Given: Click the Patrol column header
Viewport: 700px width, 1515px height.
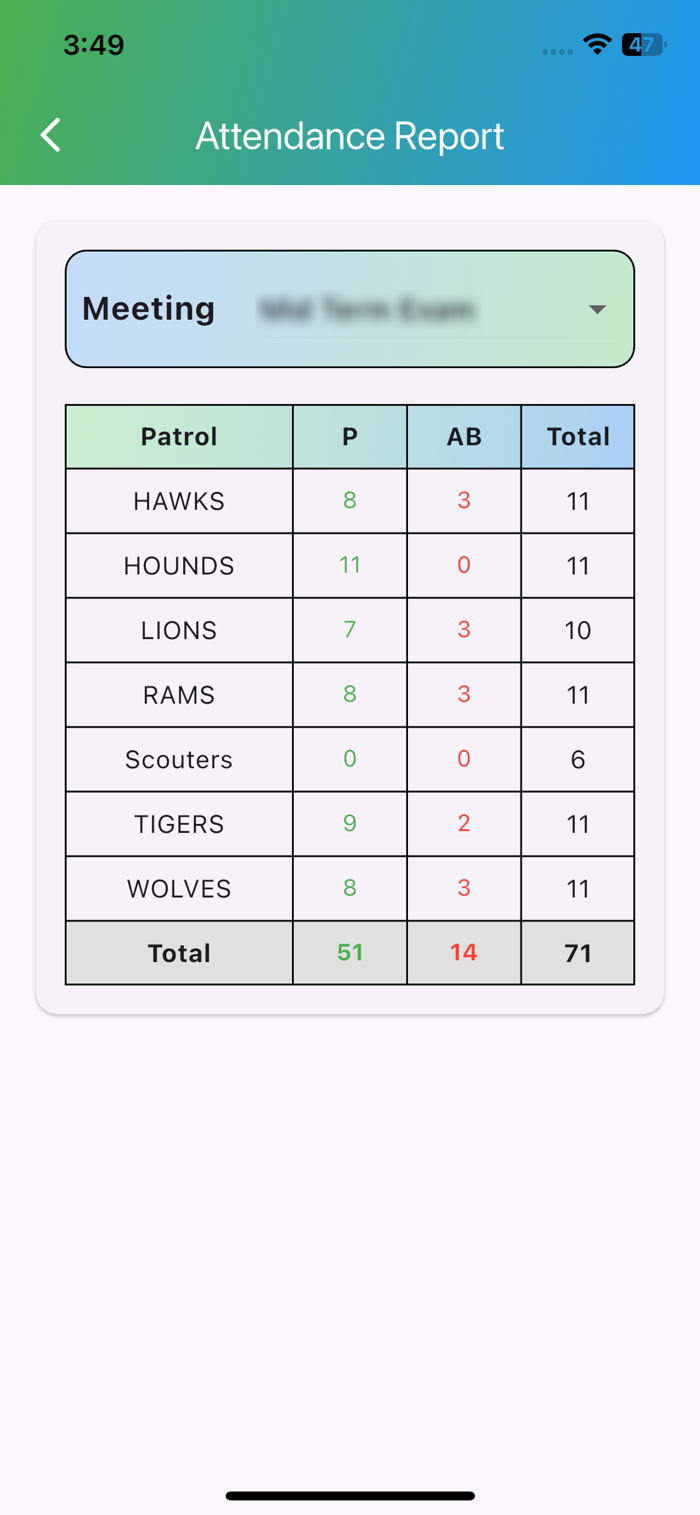Looking at the screenshot, I should 179,437.
